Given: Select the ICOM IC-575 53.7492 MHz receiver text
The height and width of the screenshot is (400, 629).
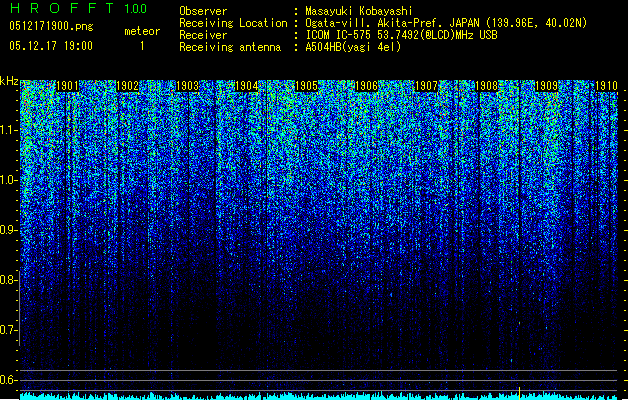Looking at the screenshot, I should 401,35.
